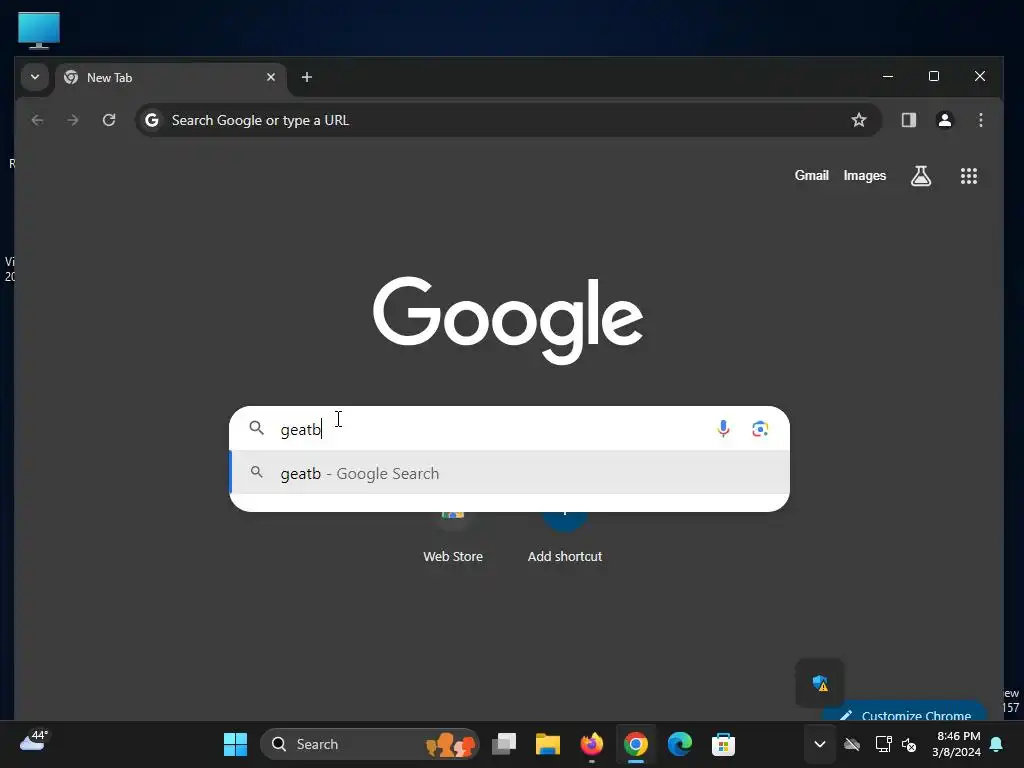Start voice search with microphone
The width and height of the screenshot is (1024, 768).
point(723,428)
